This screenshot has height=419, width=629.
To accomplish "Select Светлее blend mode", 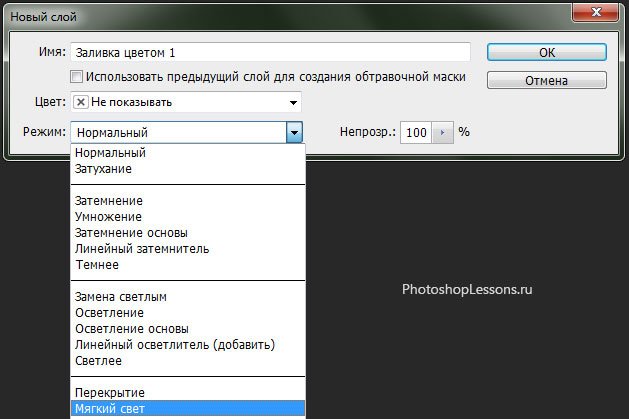I will pyautogui.click(x=98, y=360).
